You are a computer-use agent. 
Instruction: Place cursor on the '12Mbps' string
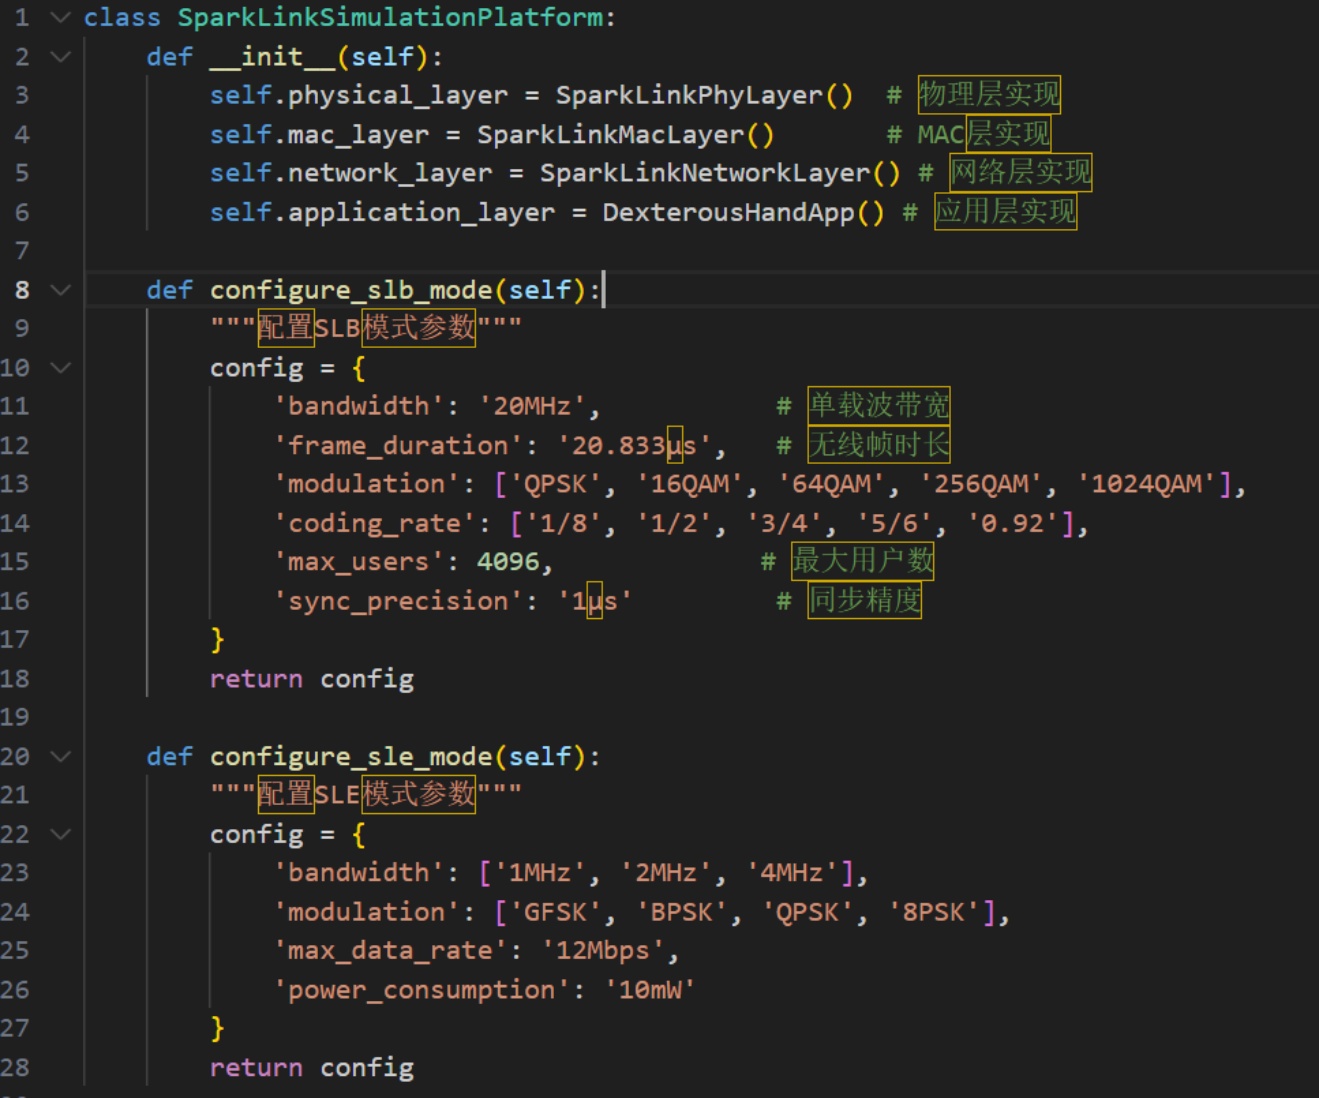pyautogui.click(x=602, y=950)
